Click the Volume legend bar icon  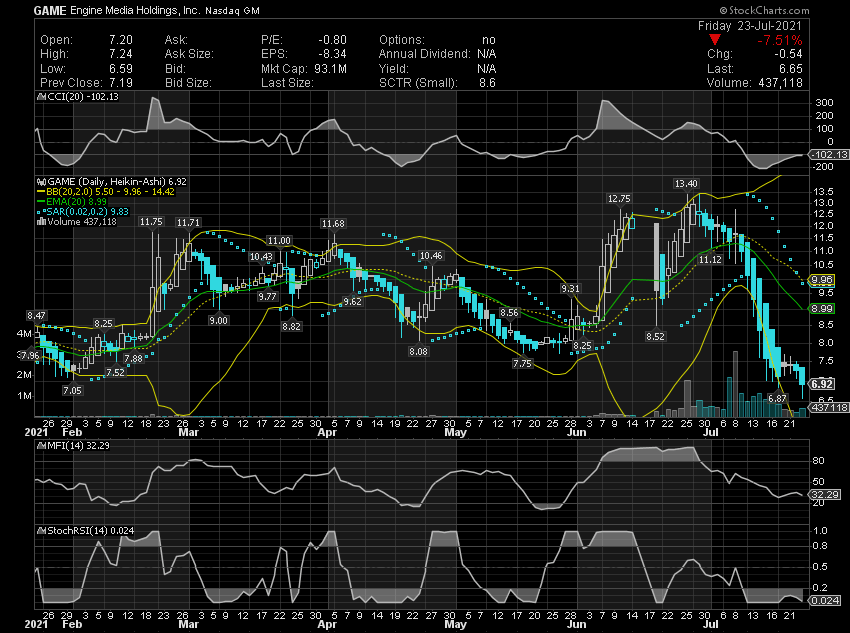click(x=42, y=222)
